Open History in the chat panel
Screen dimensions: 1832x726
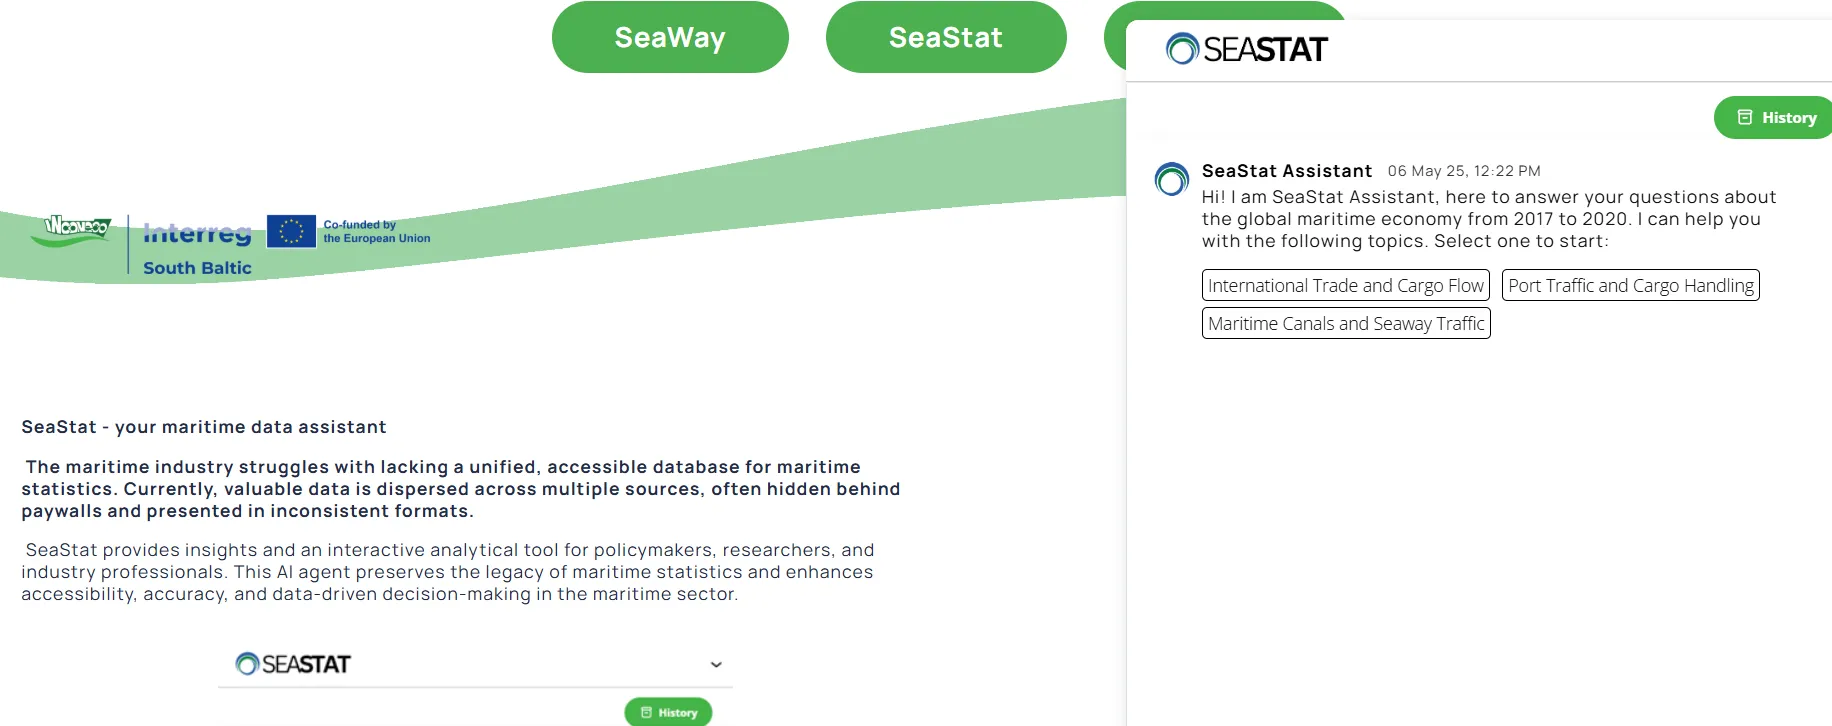[x=1775, y=118]
